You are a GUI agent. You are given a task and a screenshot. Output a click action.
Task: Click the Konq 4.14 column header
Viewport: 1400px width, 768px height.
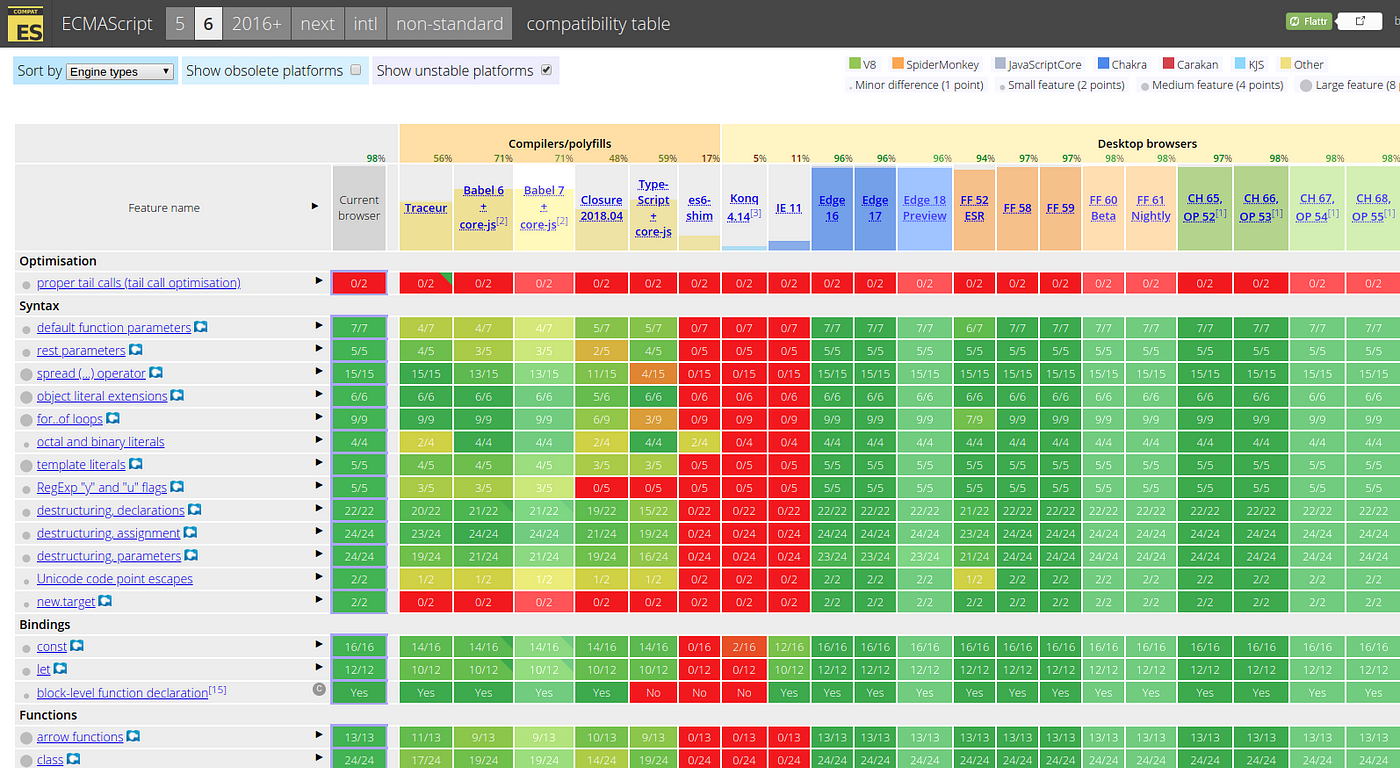coord(745,208)
